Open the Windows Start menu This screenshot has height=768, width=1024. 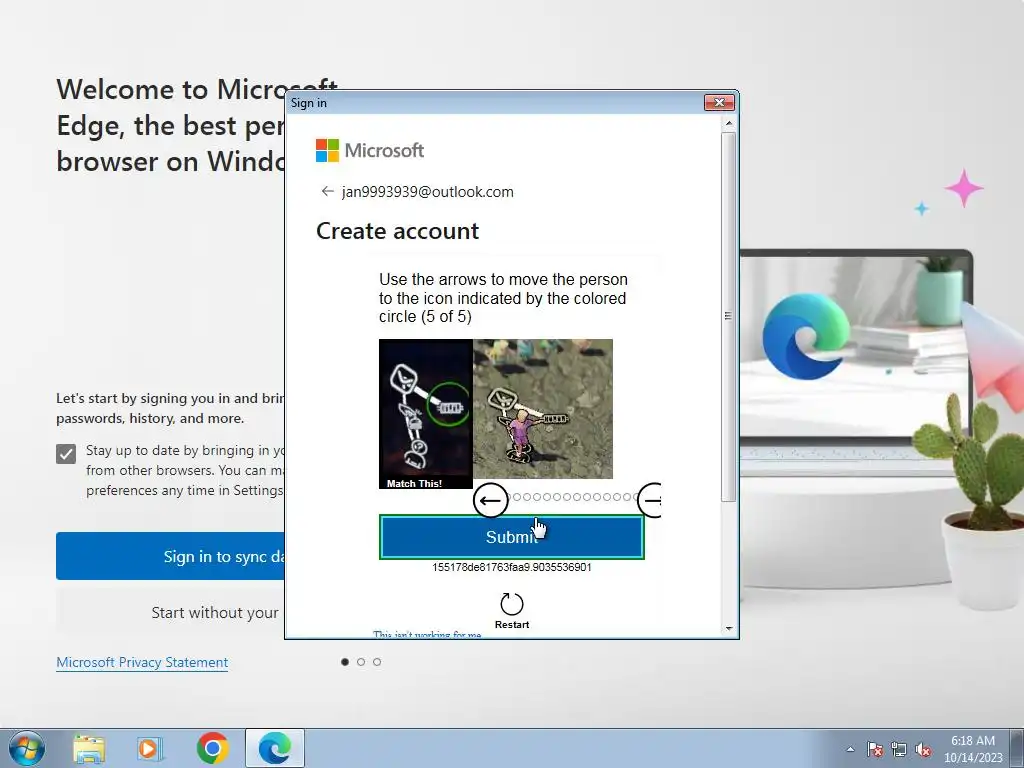coord(27,748)
